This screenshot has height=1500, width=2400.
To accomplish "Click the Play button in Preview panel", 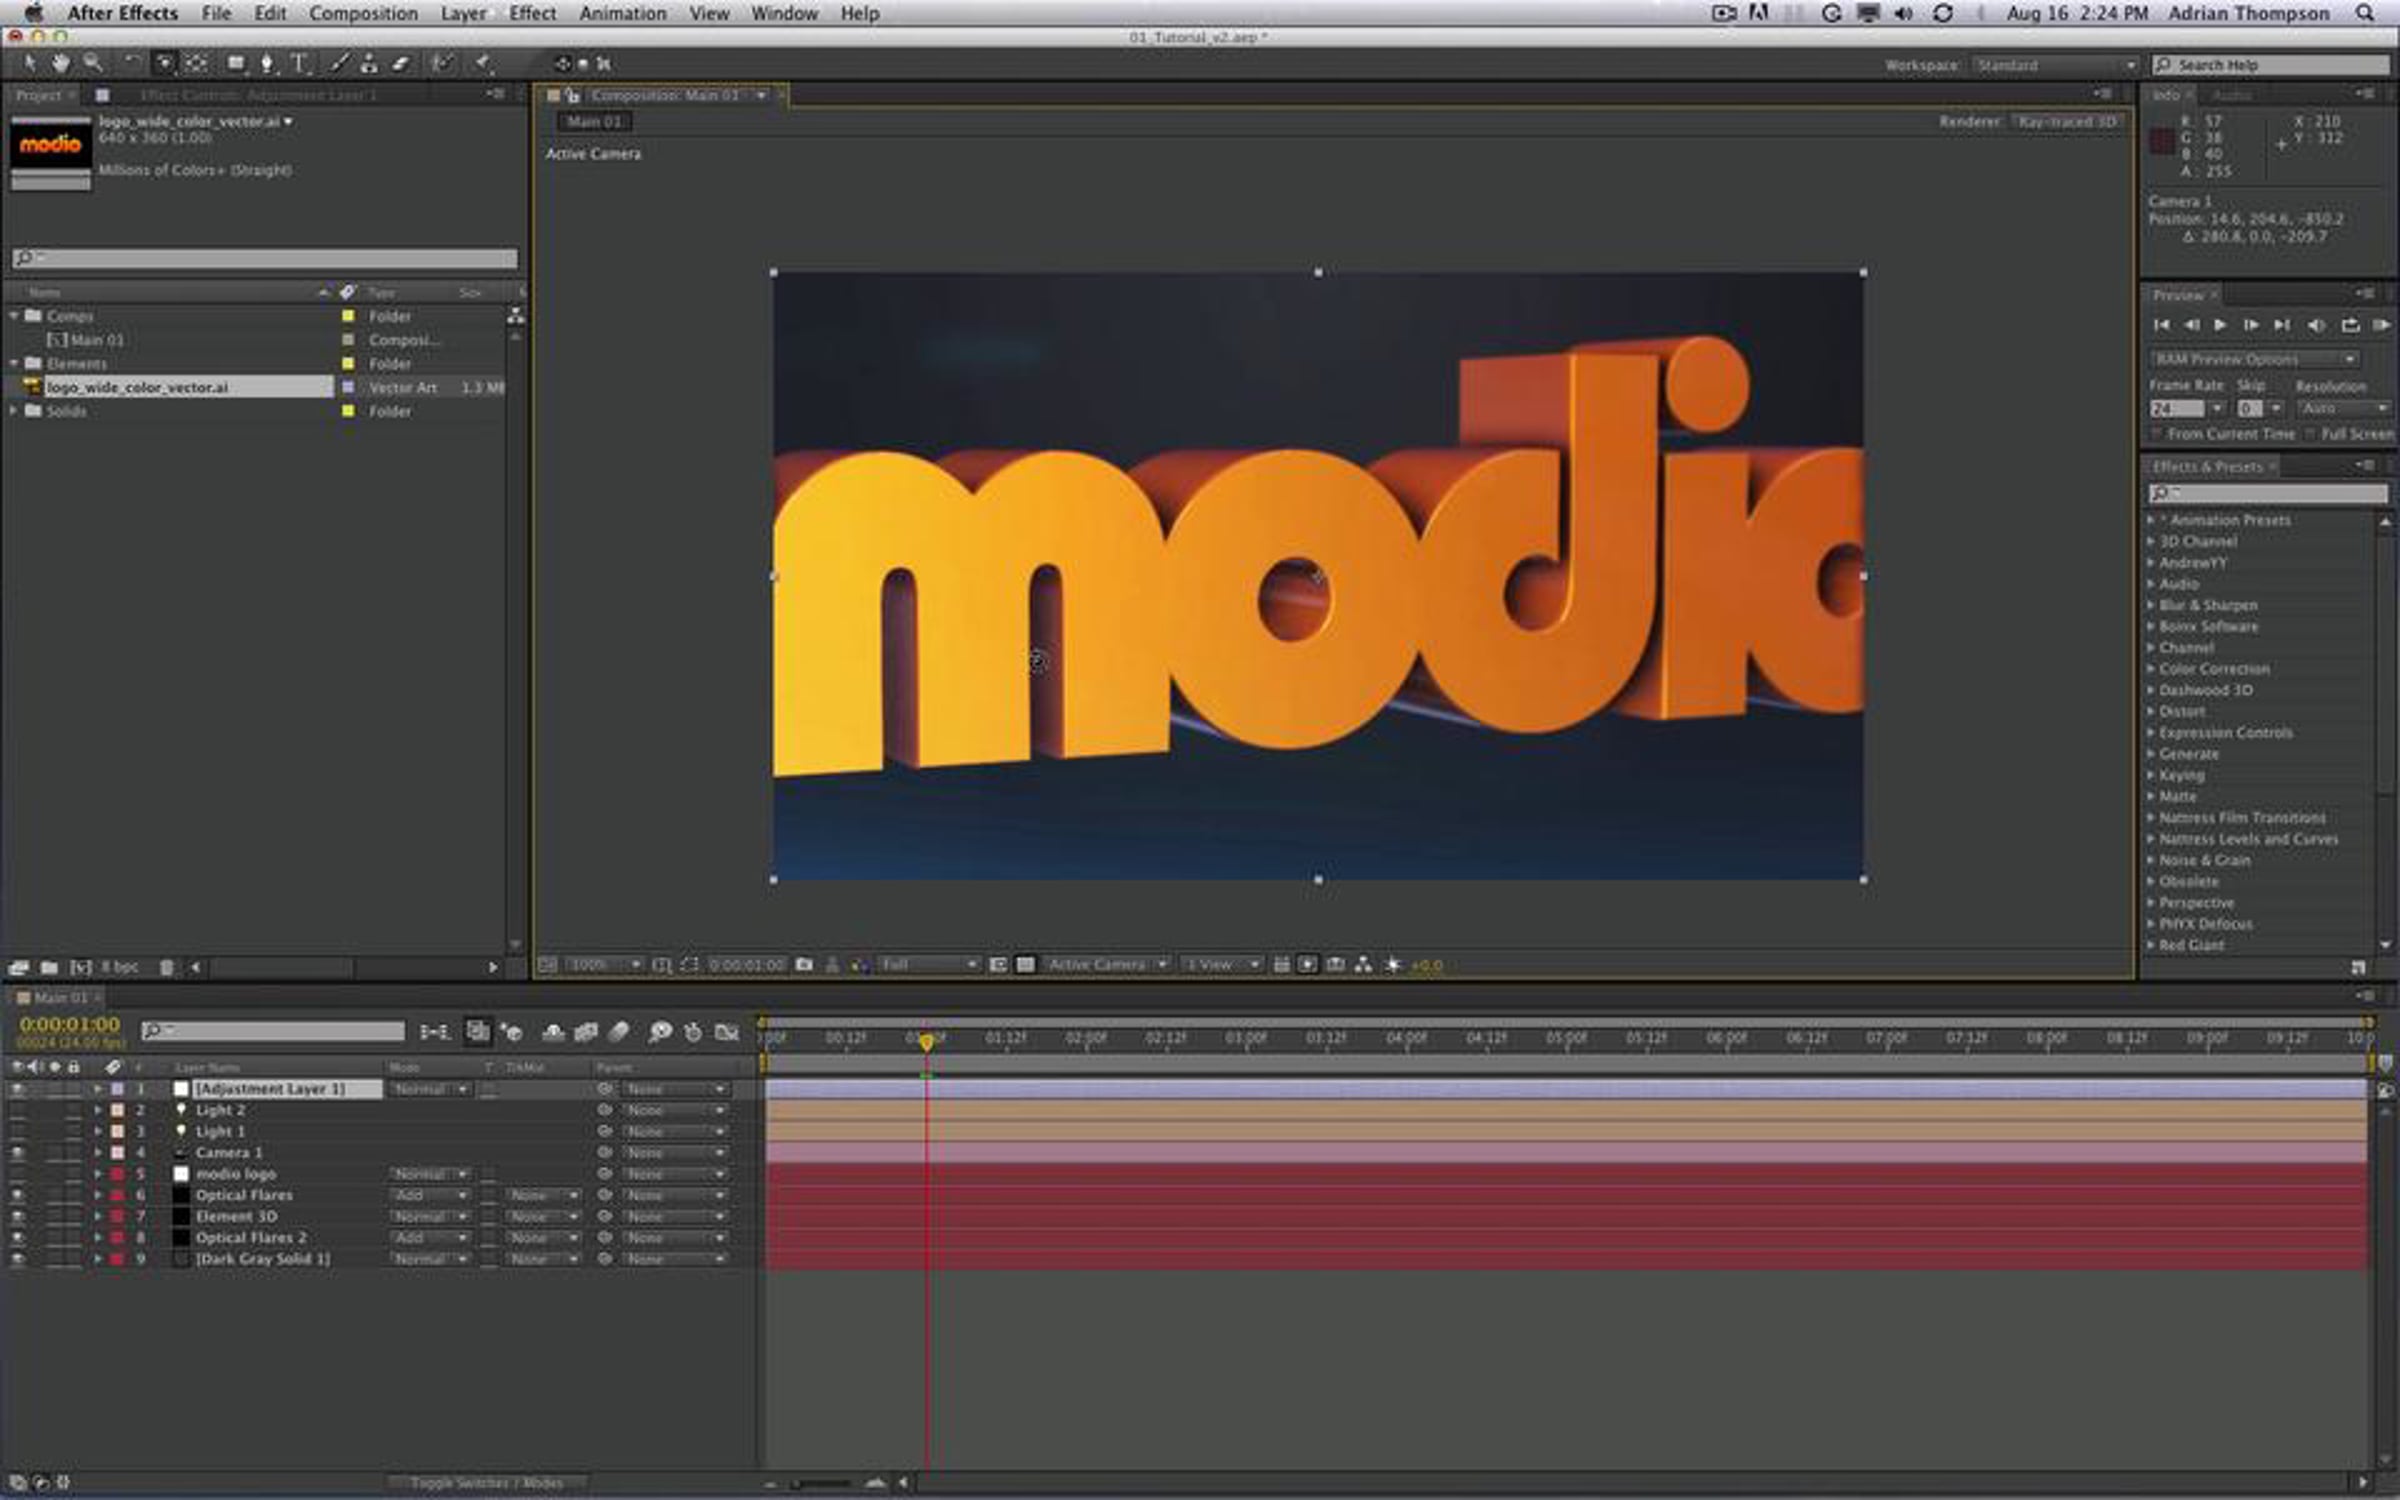I will (2220, 325).
